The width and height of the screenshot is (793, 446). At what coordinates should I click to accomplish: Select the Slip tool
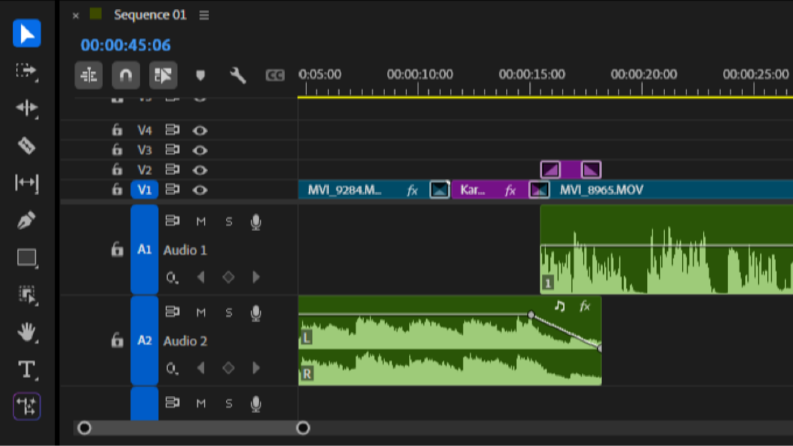(x=26, y=183)
